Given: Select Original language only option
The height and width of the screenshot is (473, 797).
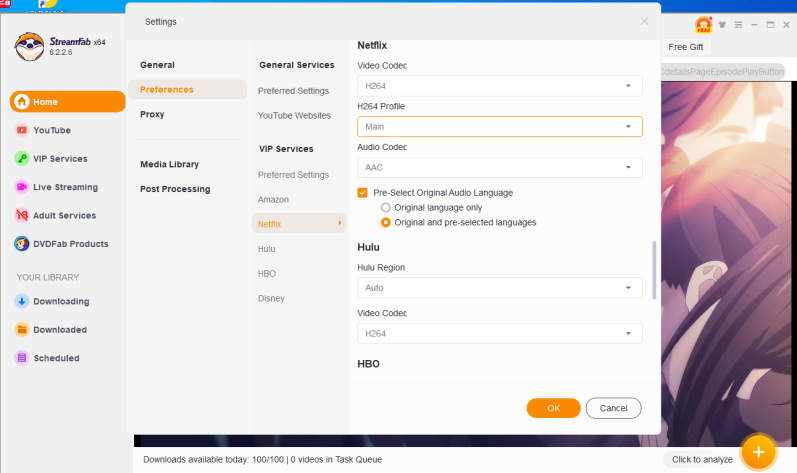Looking at the screenshot, I should tap(386, 207).
